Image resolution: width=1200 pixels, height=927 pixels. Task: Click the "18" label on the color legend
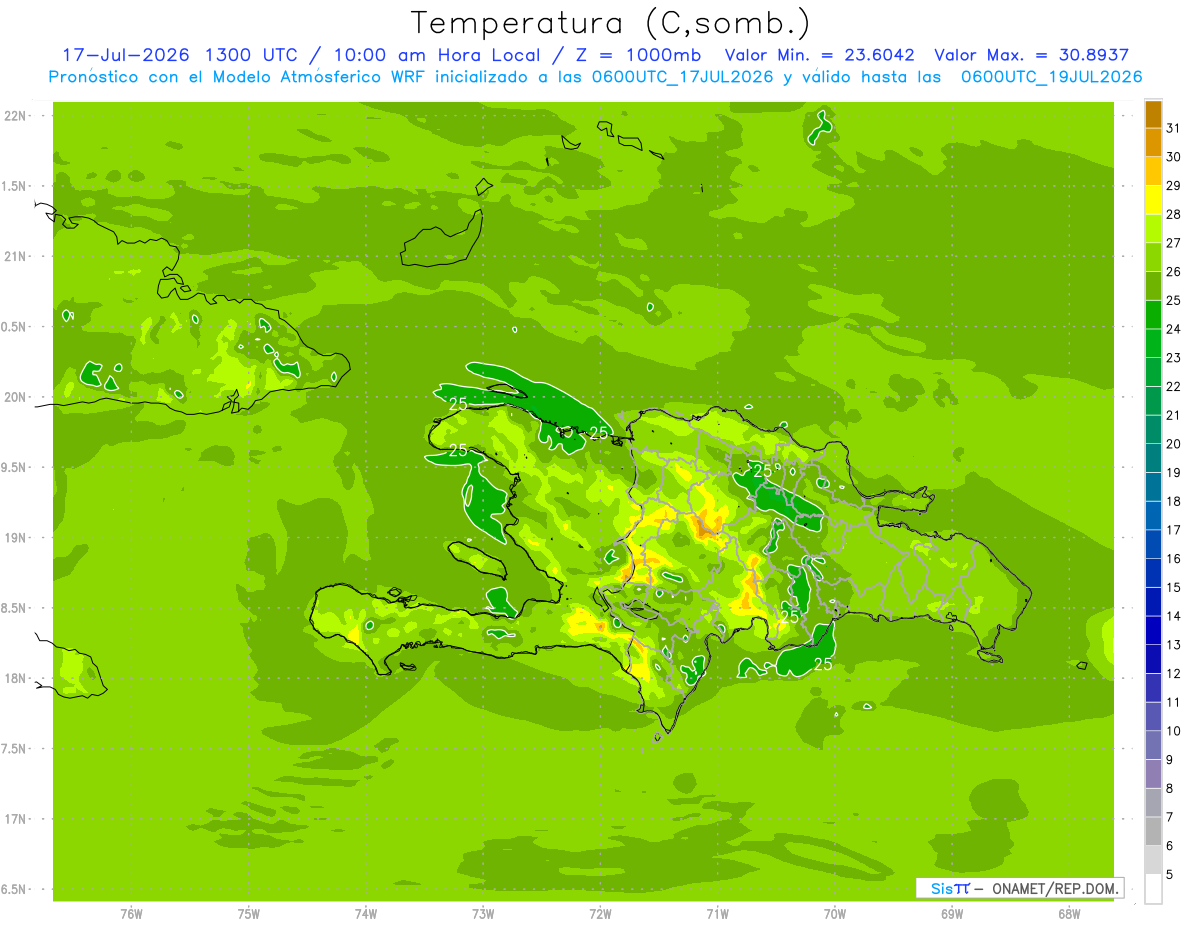coord(1174,501)
